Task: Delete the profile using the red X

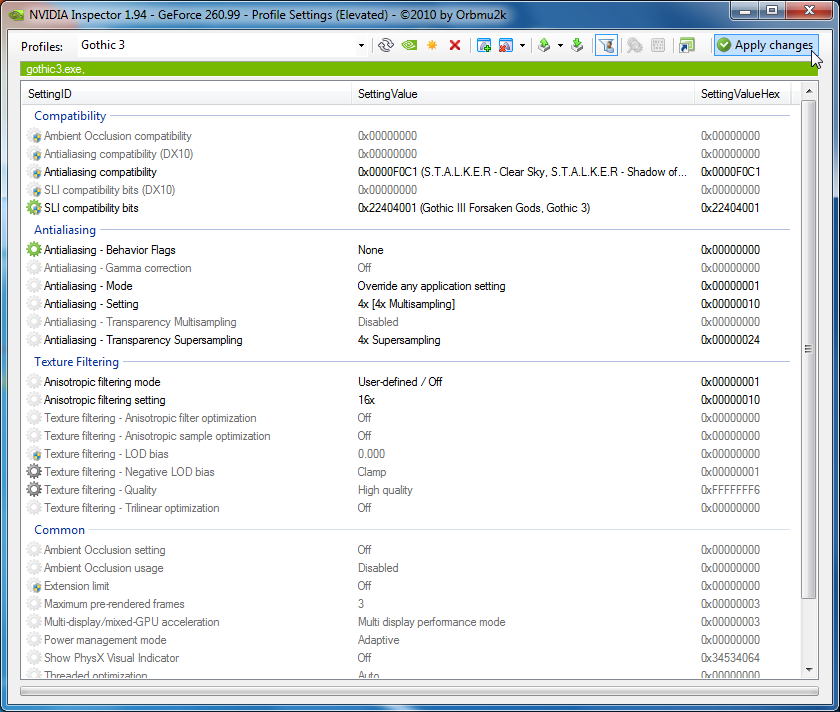Action: click(455, 46)
